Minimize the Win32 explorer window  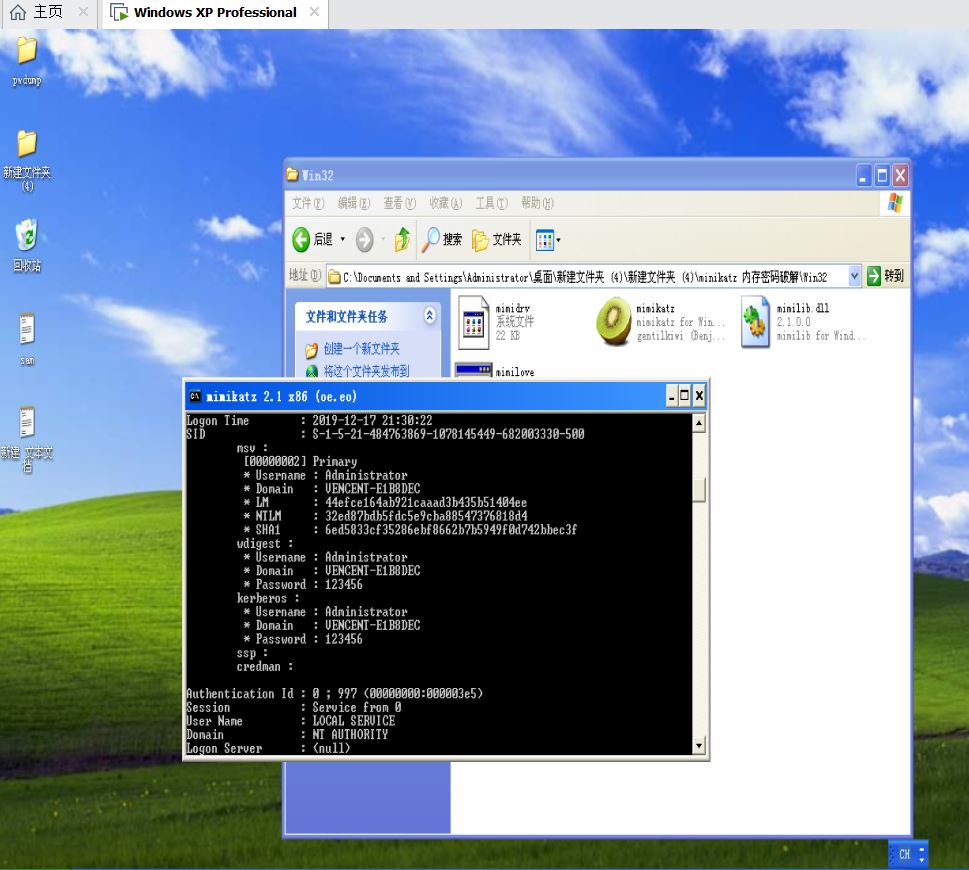(x=863, y=176)
